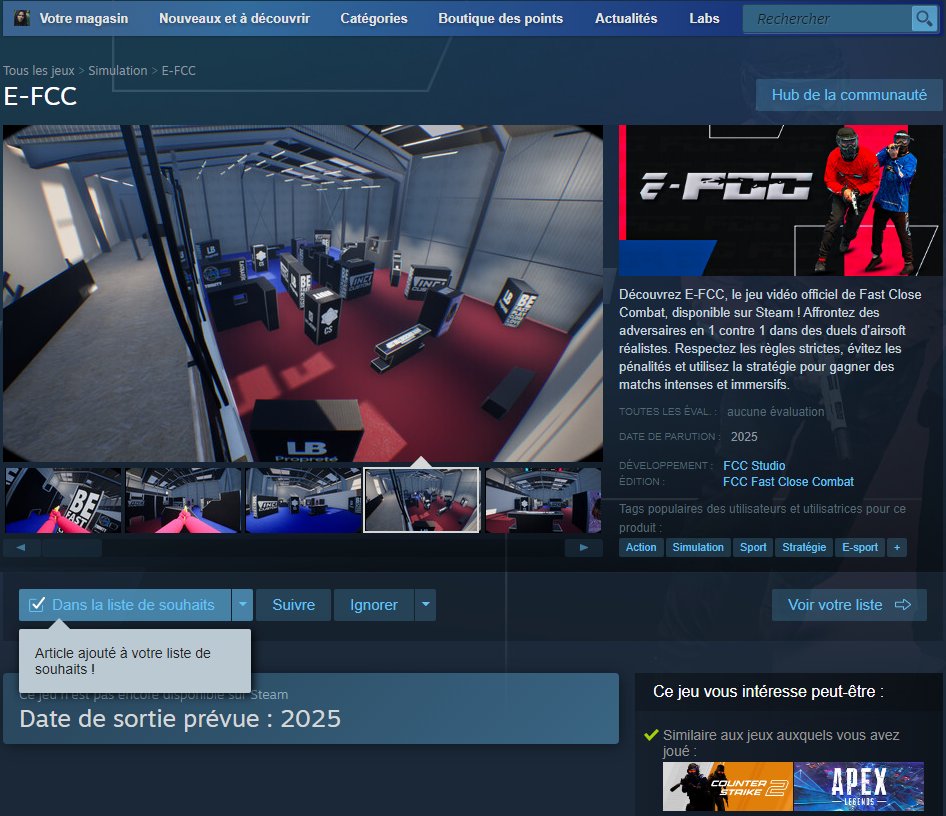
Task: Uncheck Dans la liste de souhaits
Action: tap(125, 605)
